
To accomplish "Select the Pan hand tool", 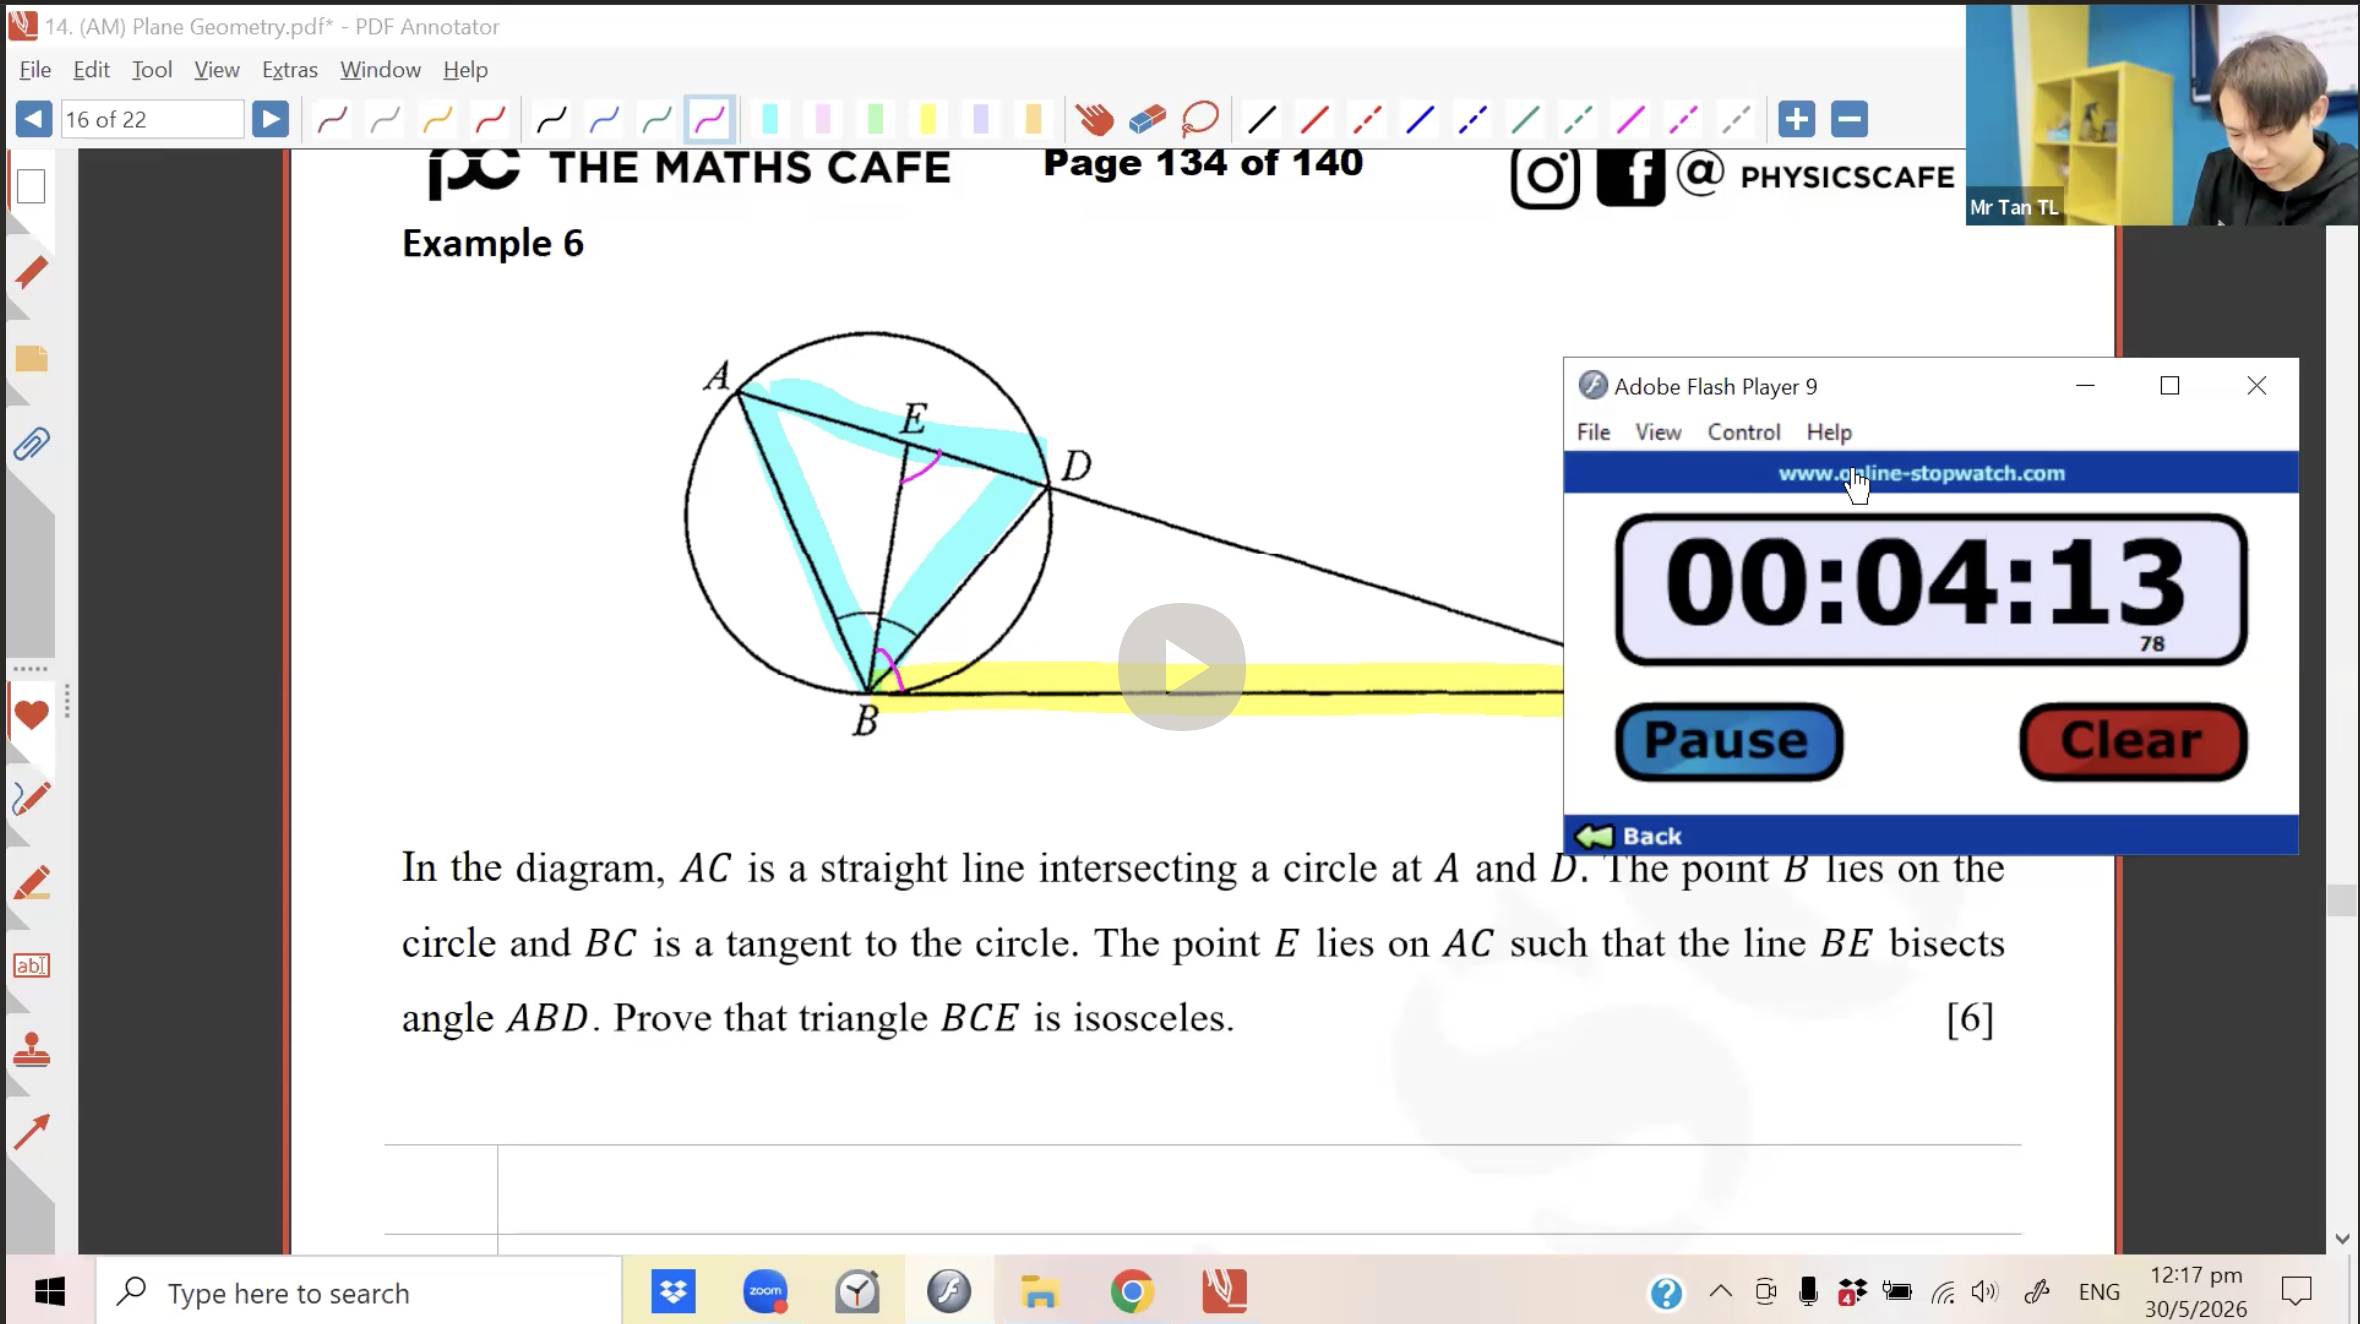I will (x=1095, y=120).
